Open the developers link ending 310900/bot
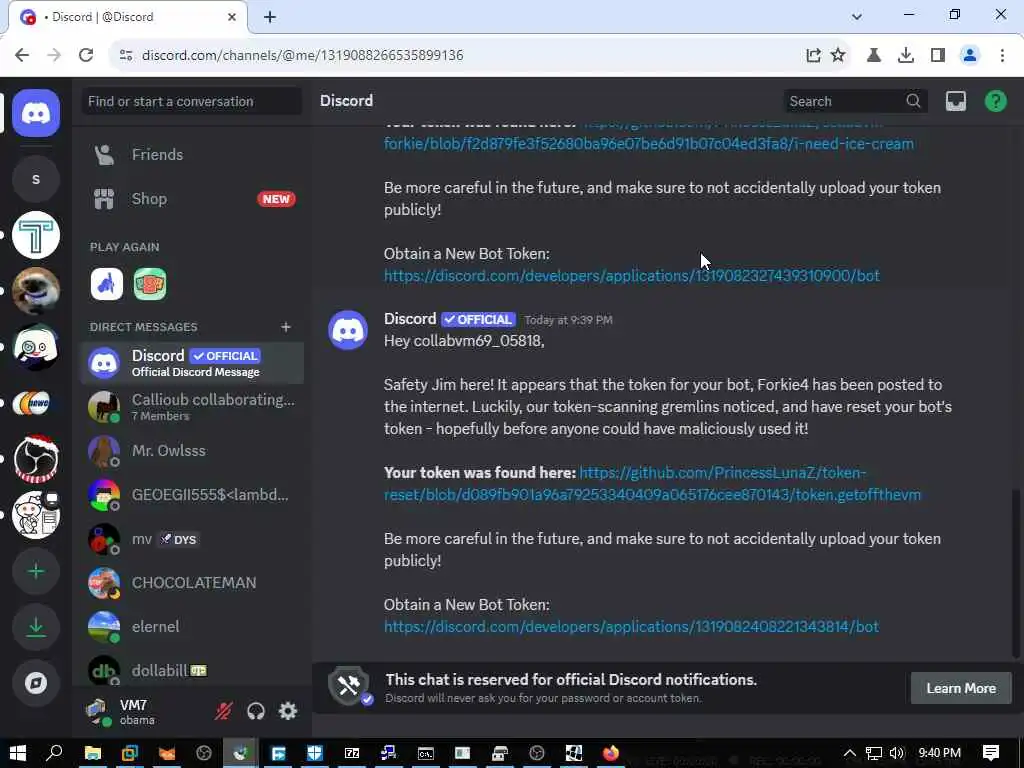Image resolution: width=1024 pixels, height=768 pixels. tap(632, 276)
